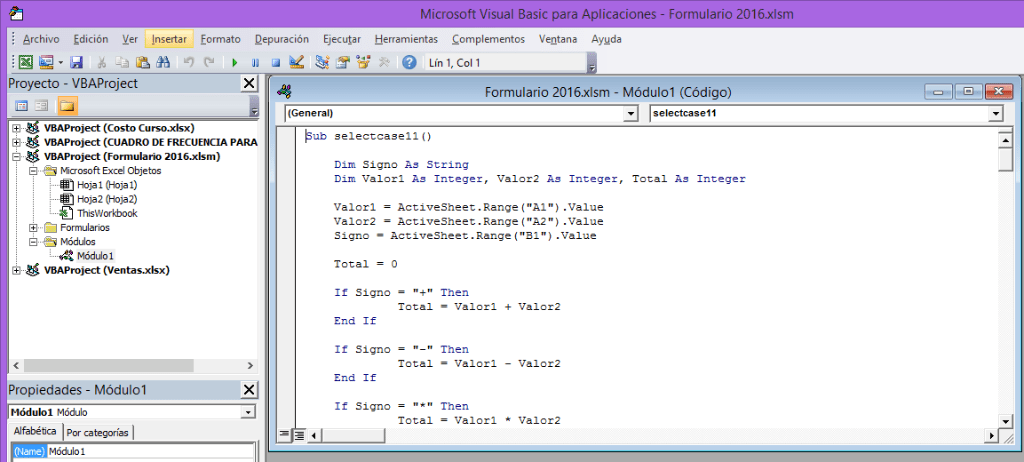
Task: Open the Formato menu
Action: pyautogui.click(x=221, y=39)
